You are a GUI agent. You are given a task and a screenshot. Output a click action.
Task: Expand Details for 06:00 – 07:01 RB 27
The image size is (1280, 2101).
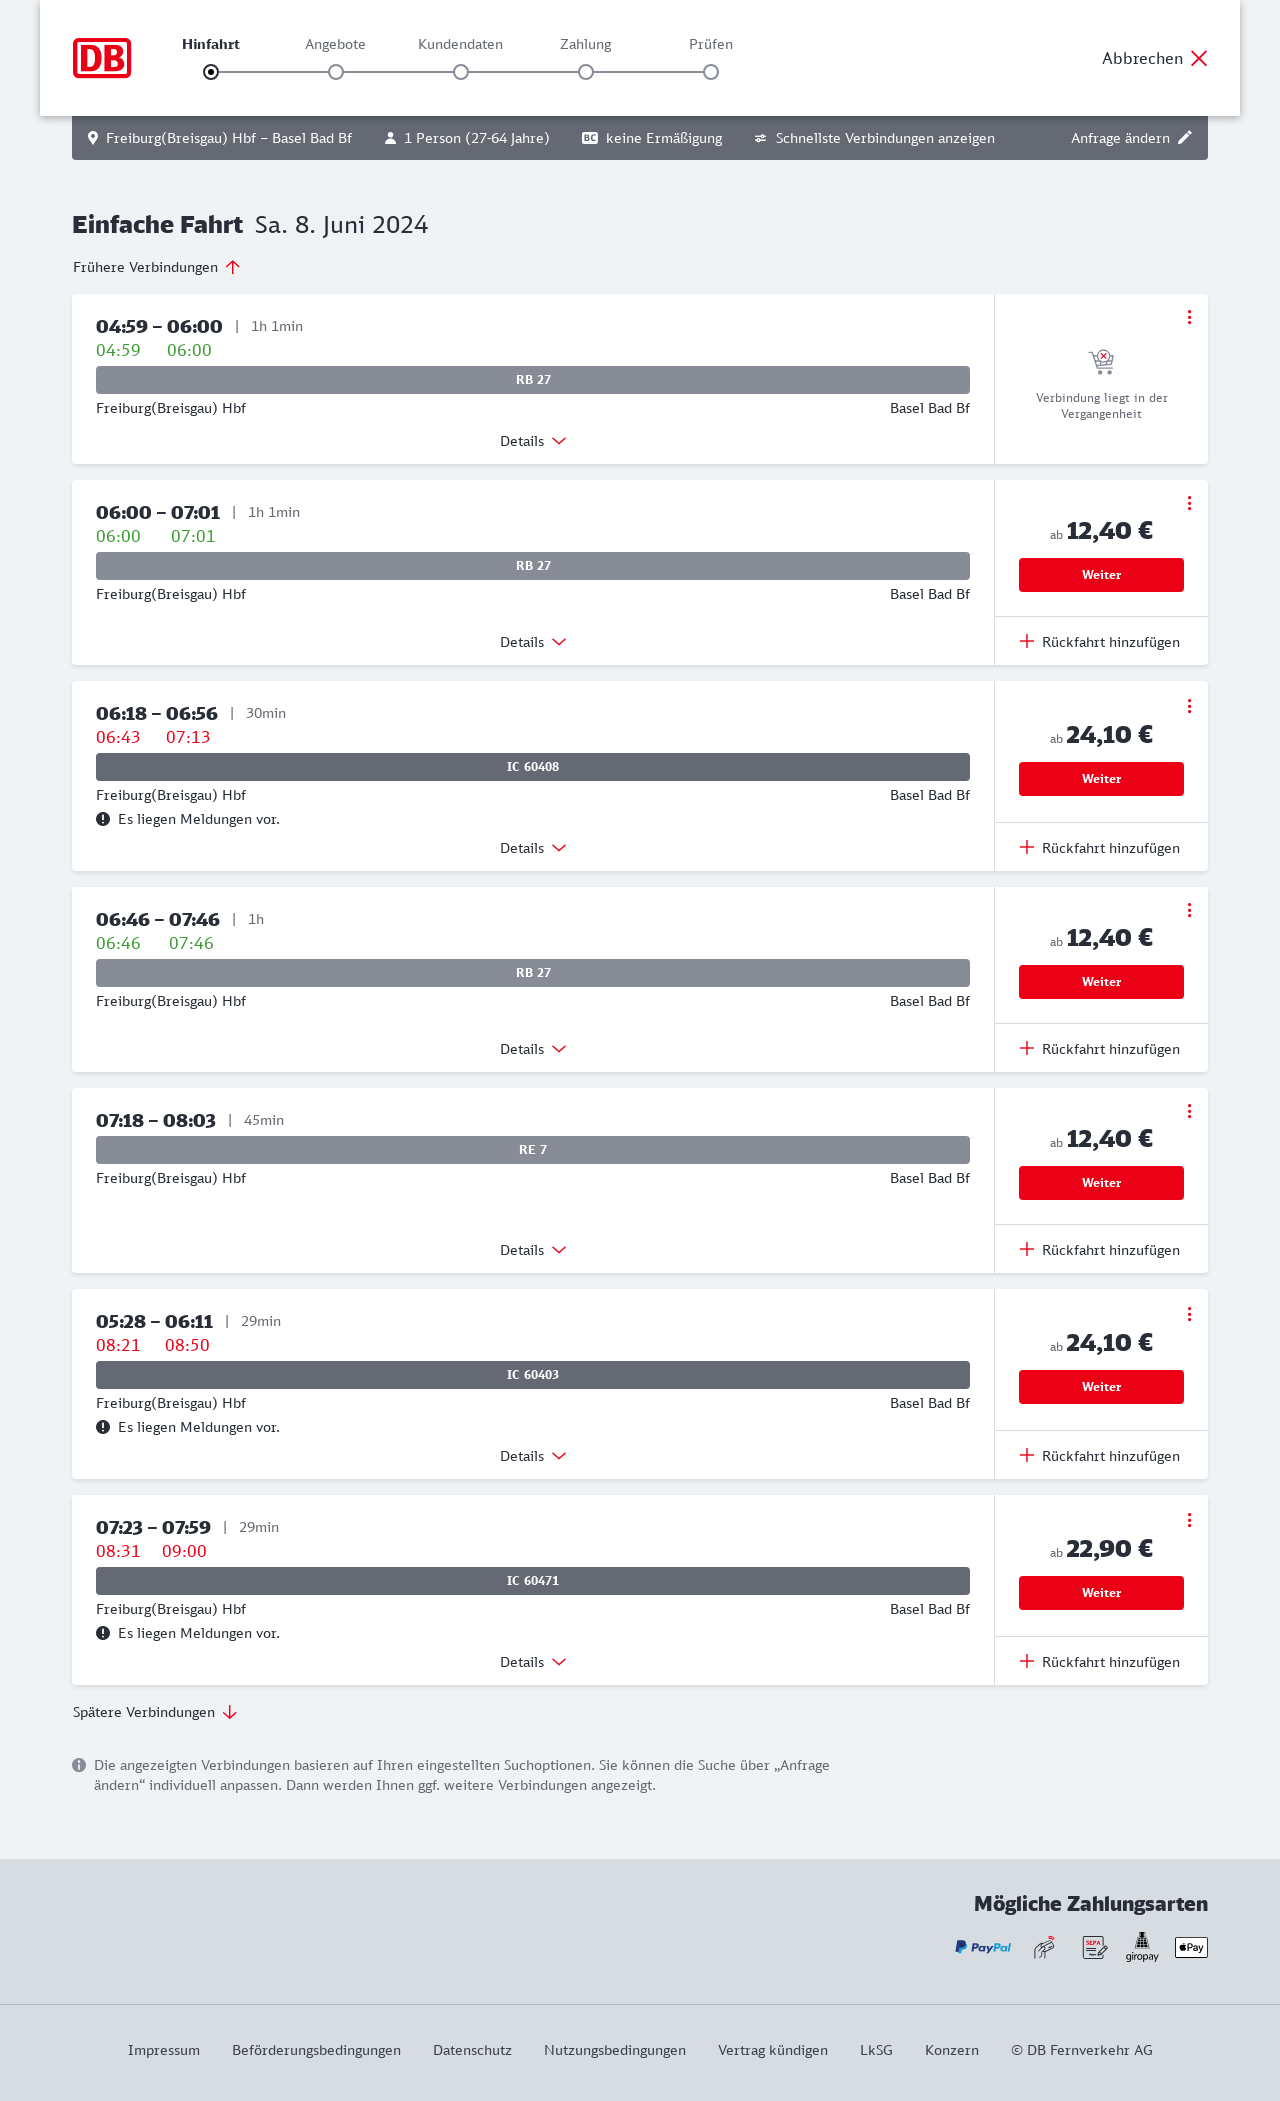533,642
